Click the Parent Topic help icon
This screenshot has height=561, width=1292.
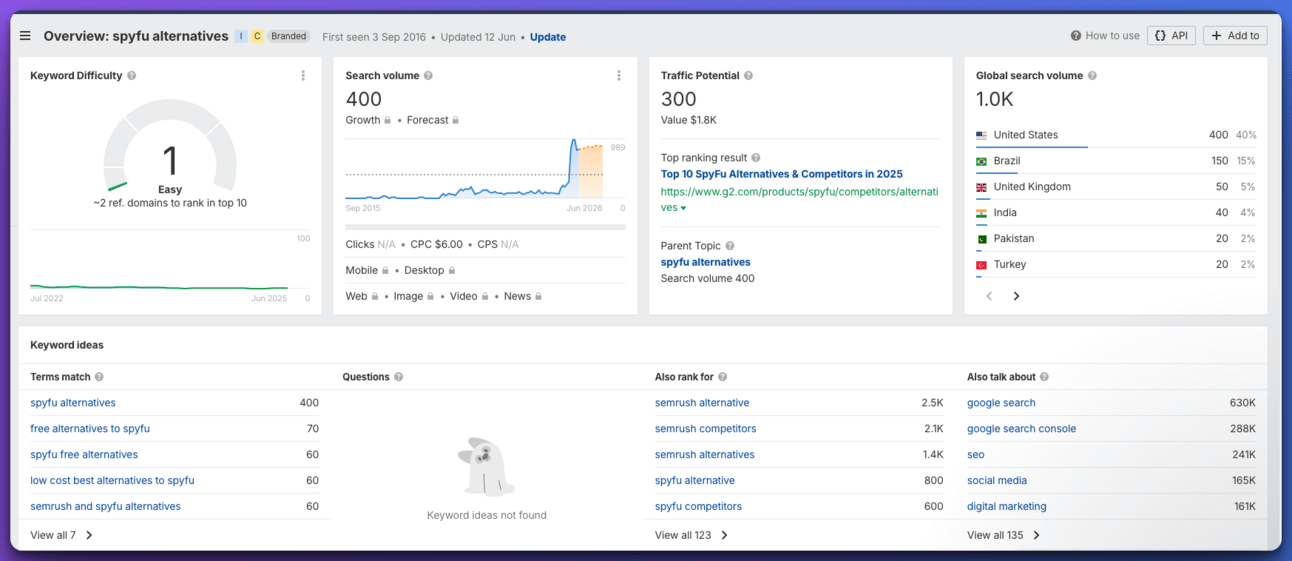point(730,246)
